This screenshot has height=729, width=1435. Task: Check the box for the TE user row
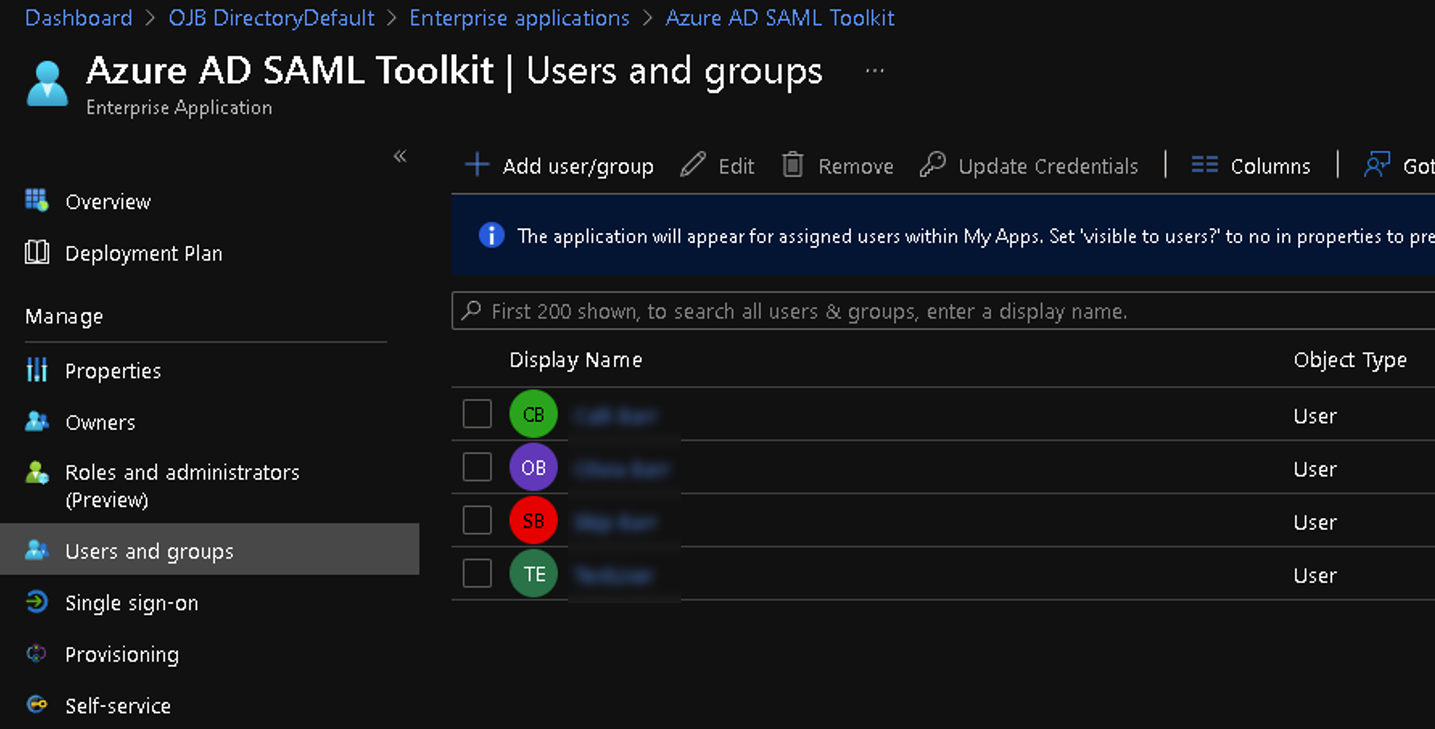coord(477,573)
